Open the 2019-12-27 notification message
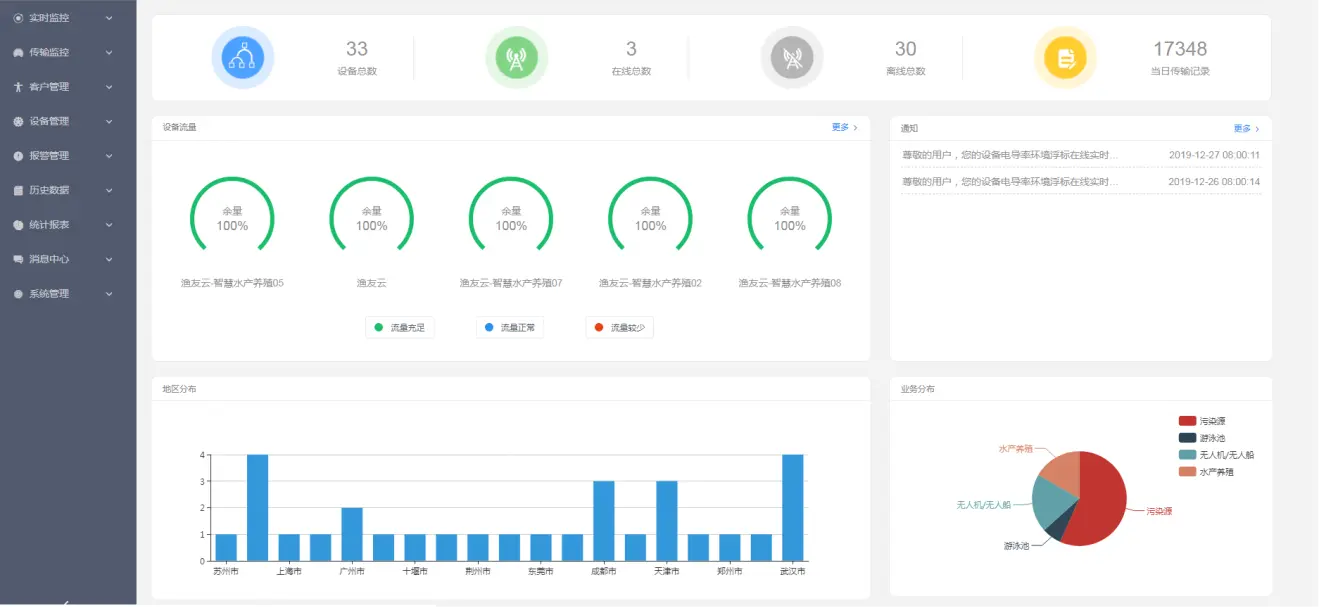The image size is (1319, 608). tap(1009, 155)
